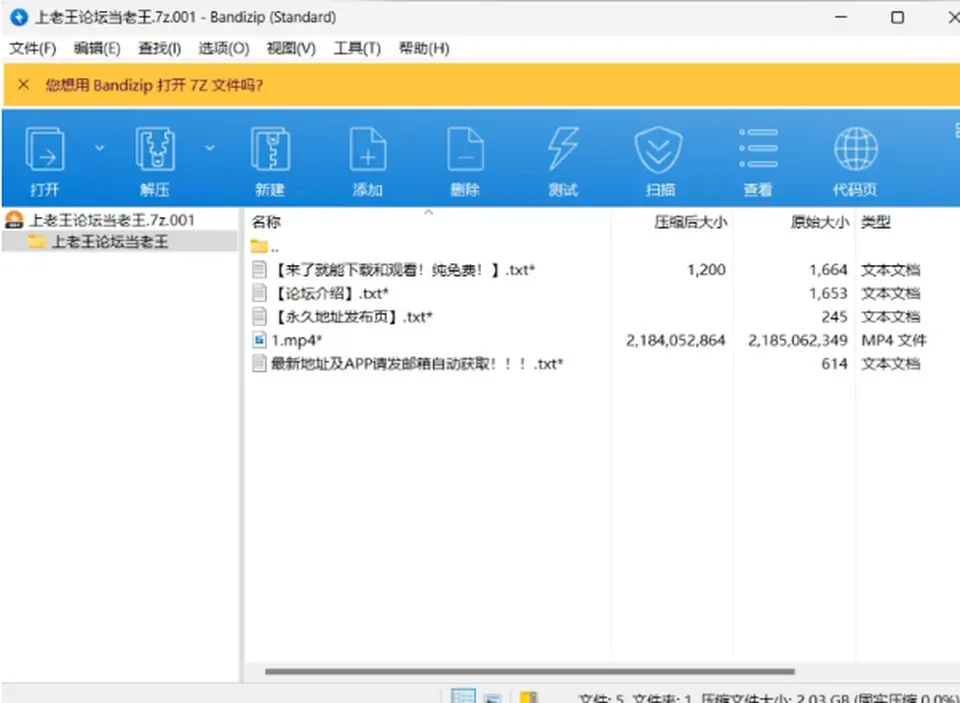Open the 视图(V) menu
Viewport: 960px width, 703px height.
point(291,48)
